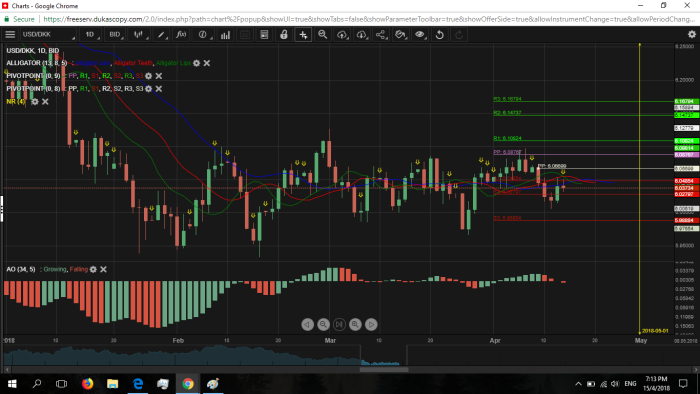Toggle the eye visibility icon

point(420,34)
